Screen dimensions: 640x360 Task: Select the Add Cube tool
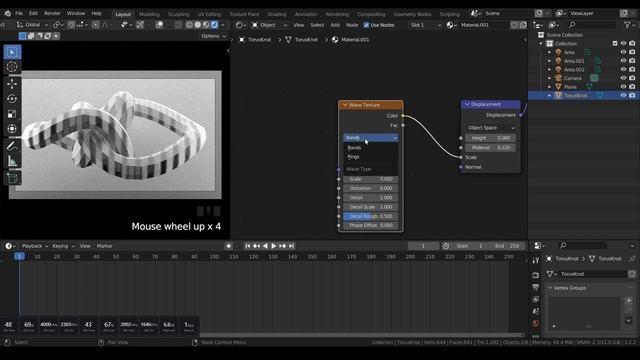pos(12,178)
